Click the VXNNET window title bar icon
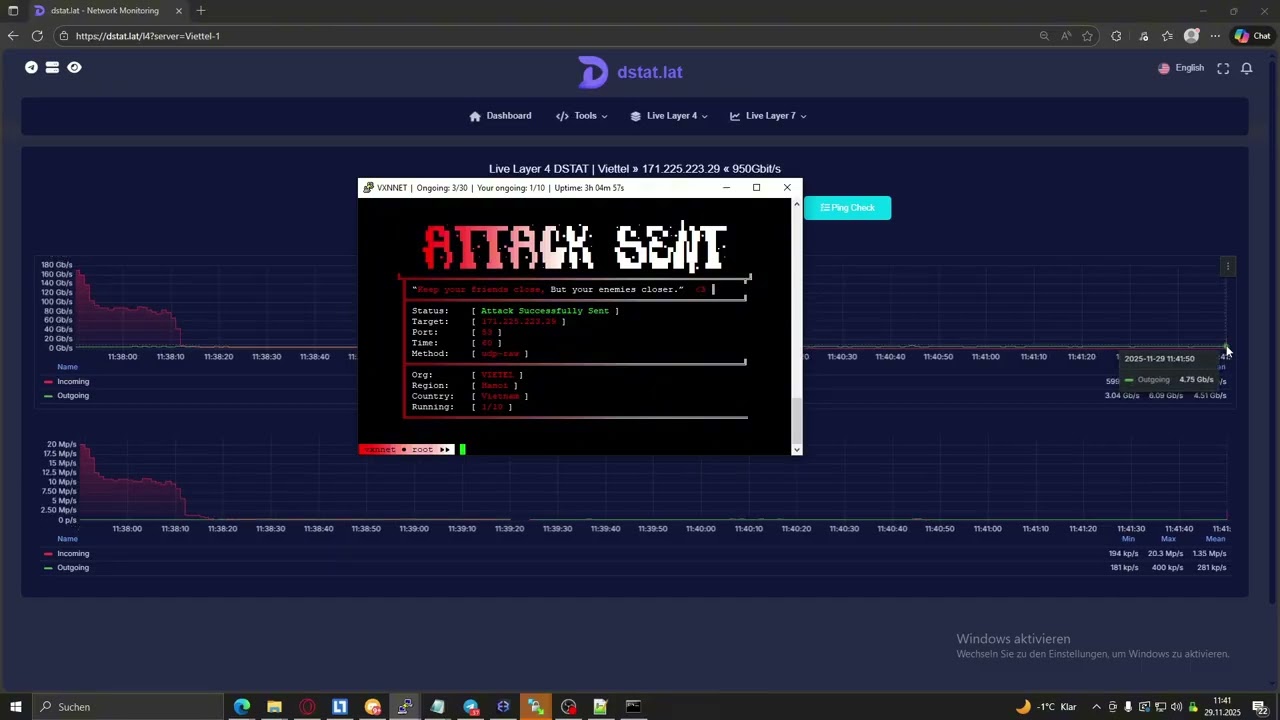Viewport: 1280px width, 720px height. [x=369, y=188]
